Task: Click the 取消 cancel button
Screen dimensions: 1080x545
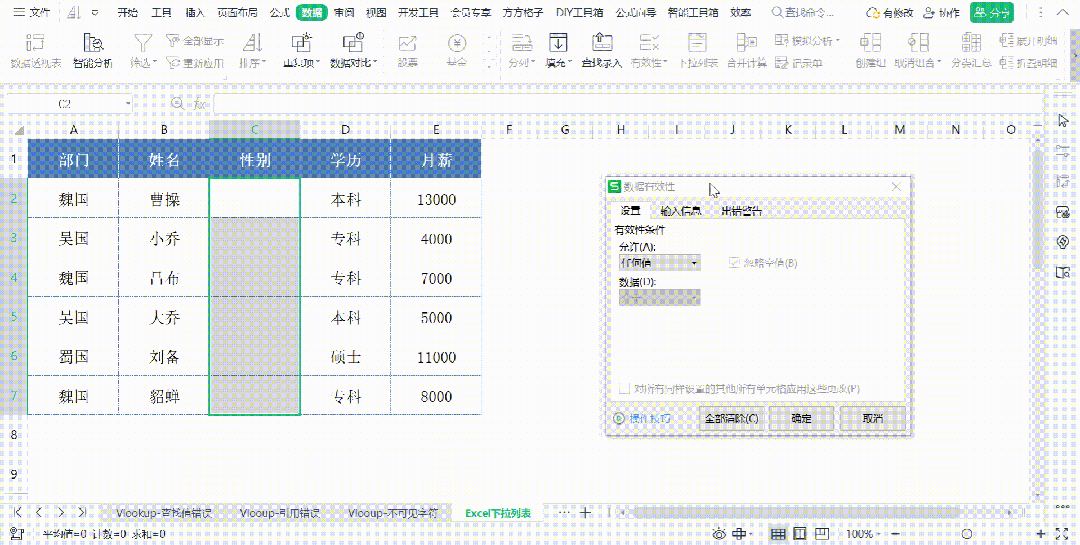Action: (x=873, y=418)
